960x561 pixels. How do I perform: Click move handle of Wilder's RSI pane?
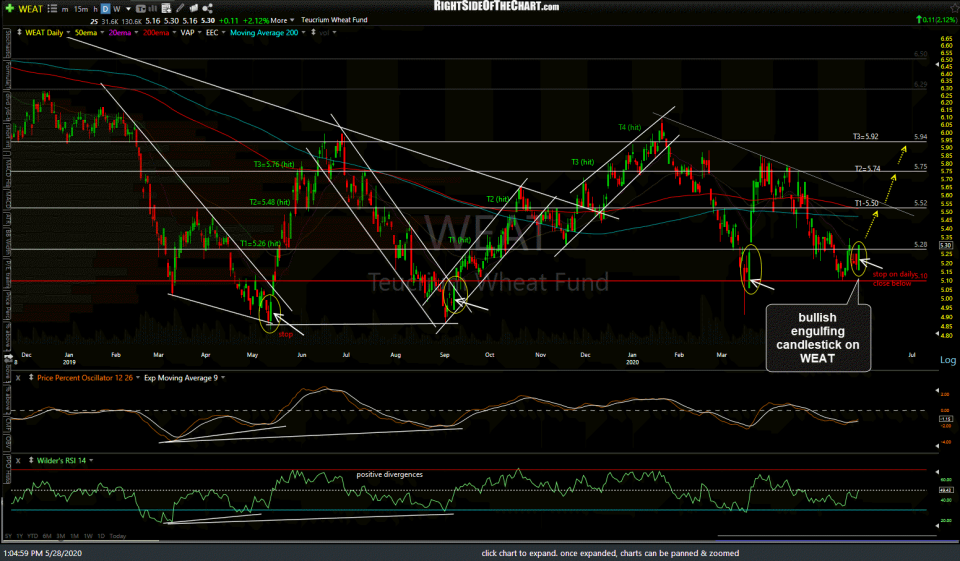click(x=31, y=461)
